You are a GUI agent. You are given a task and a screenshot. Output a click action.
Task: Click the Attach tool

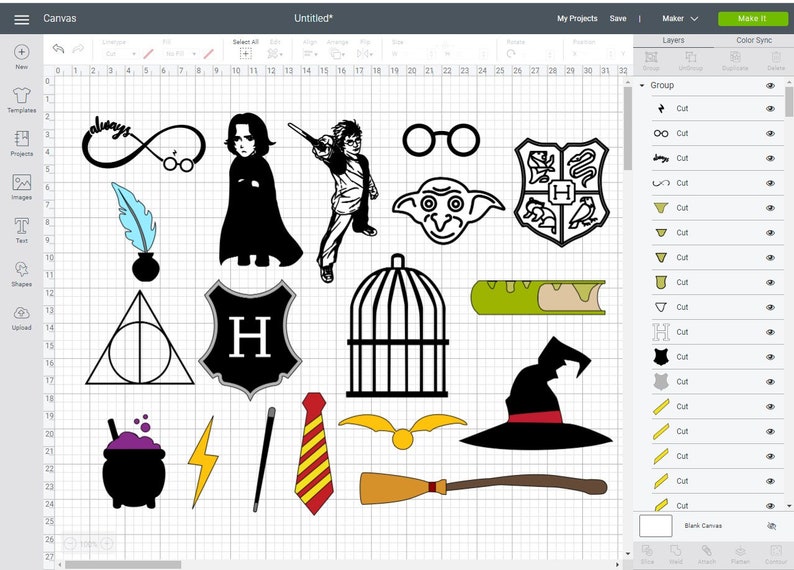click(707, 554)
